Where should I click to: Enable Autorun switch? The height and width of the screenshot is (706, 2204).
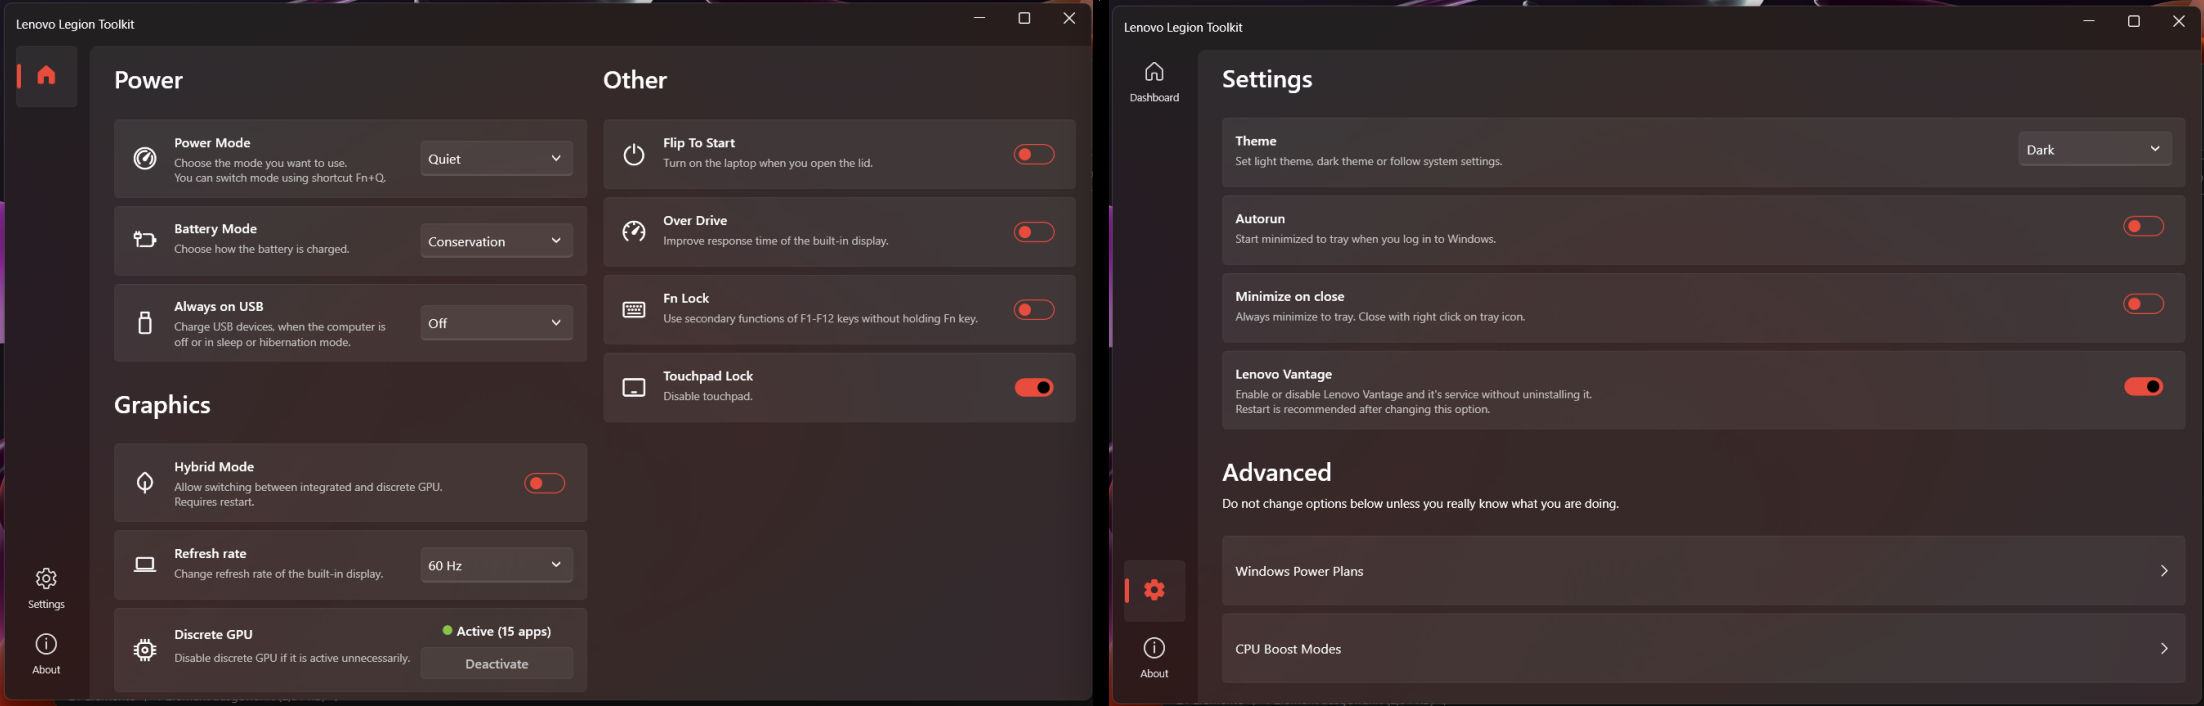[2143, 227]
